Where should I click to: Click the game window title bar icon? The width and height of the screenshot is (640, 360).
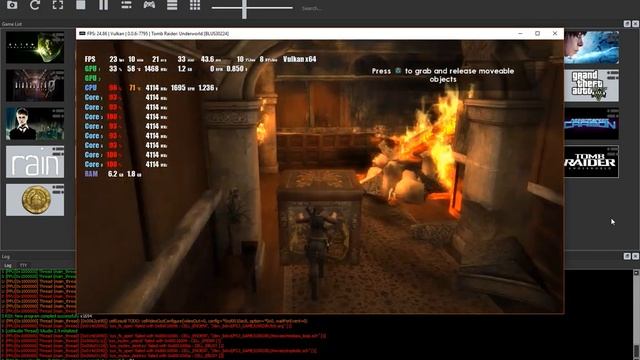(82, 33)
